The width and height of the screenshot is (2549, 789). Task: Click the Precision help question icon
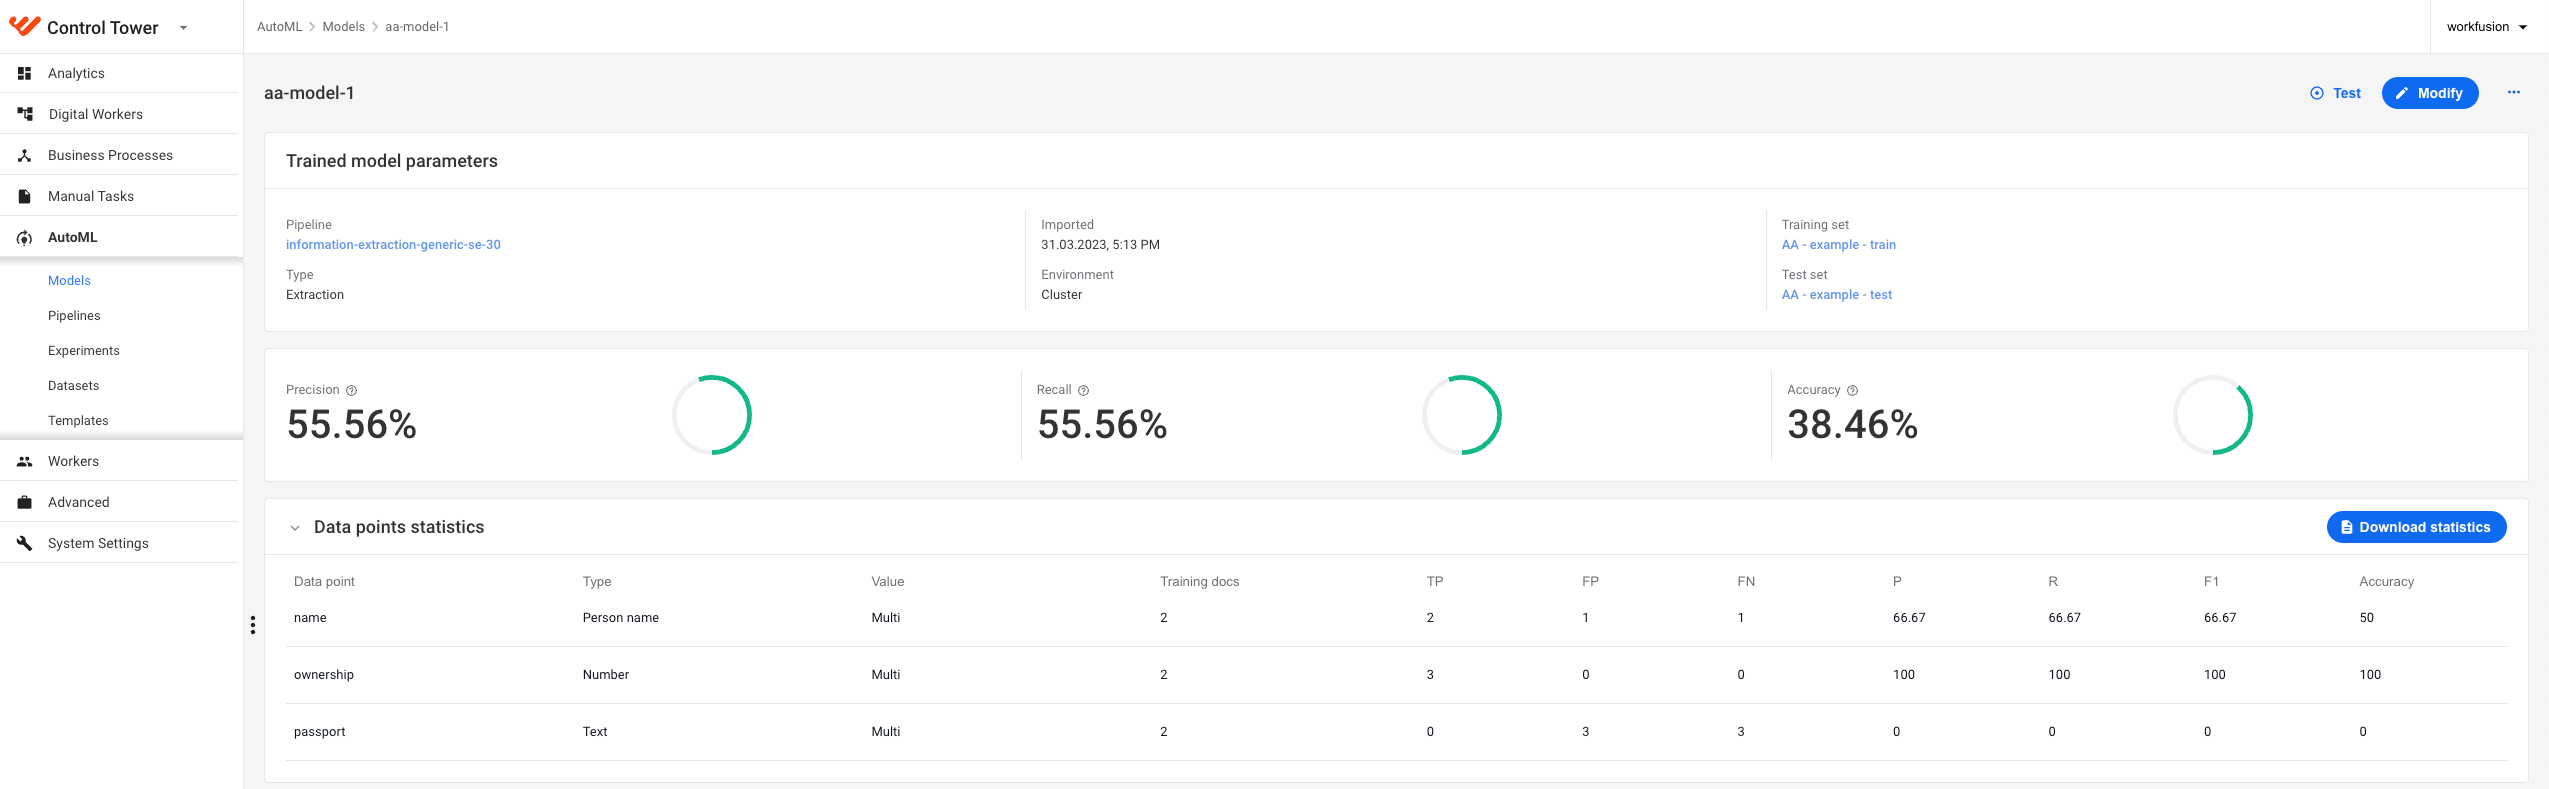(x=351, y=390)
